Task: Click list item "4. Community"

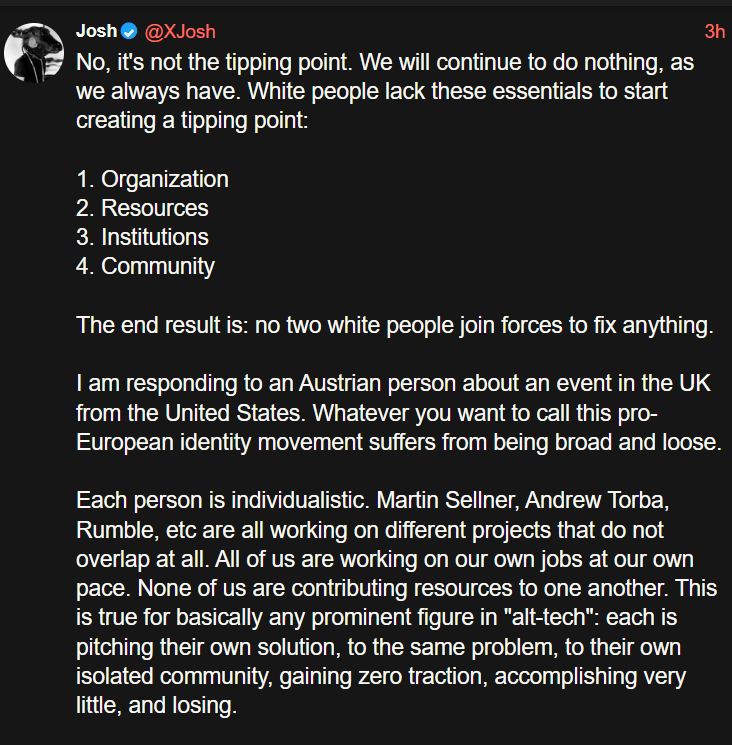Action: 145,266
